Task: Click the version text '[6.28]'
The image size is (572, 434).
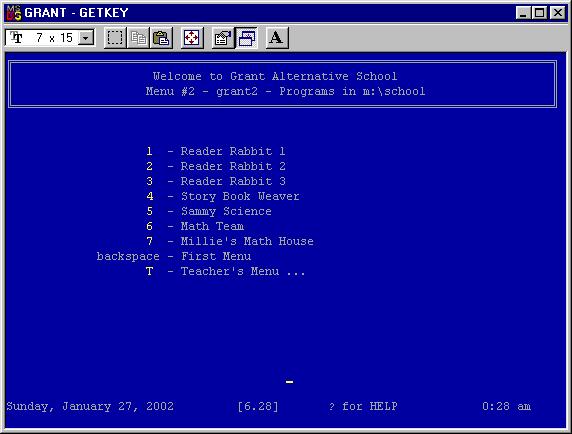Action: [258, 406]
